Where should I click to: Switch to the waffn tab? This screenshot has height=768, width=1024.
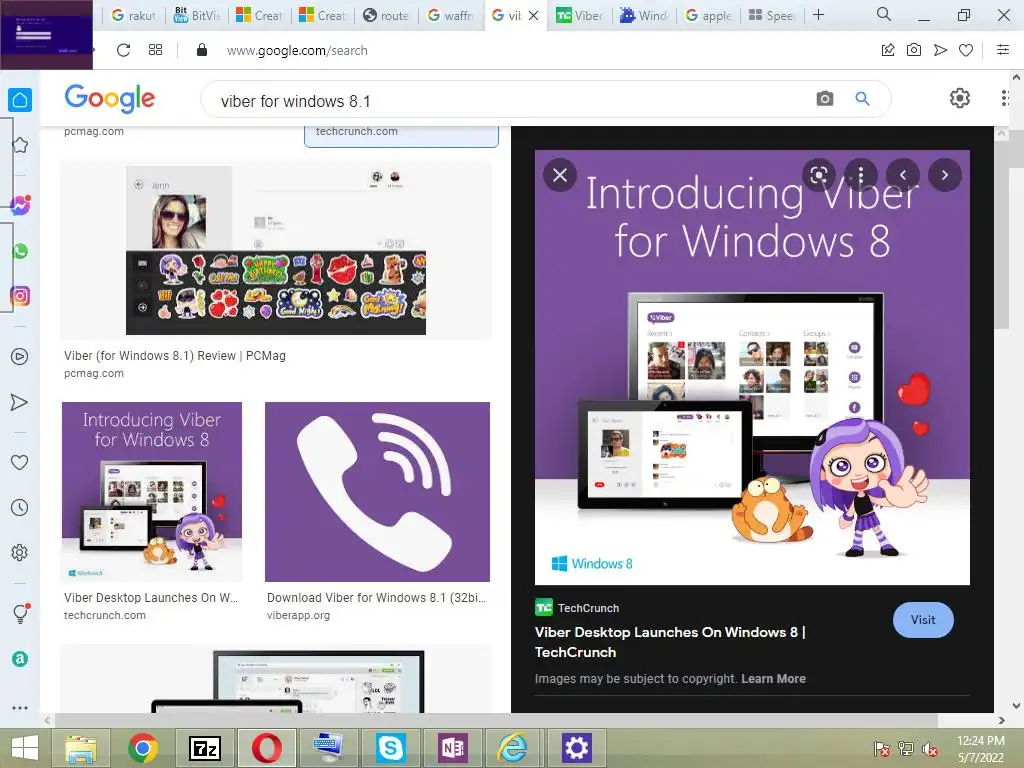pyautogui.click(x=450, y=15)
